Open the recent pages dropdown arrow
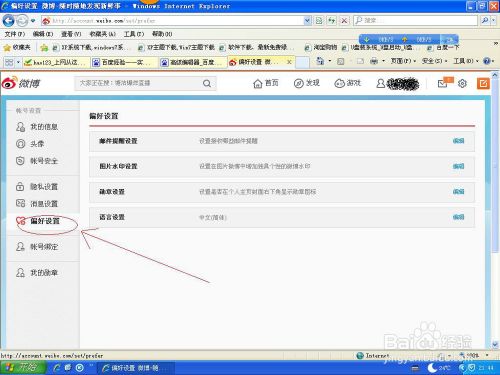Viewport: 500px width, 375px height. [33, 21]
